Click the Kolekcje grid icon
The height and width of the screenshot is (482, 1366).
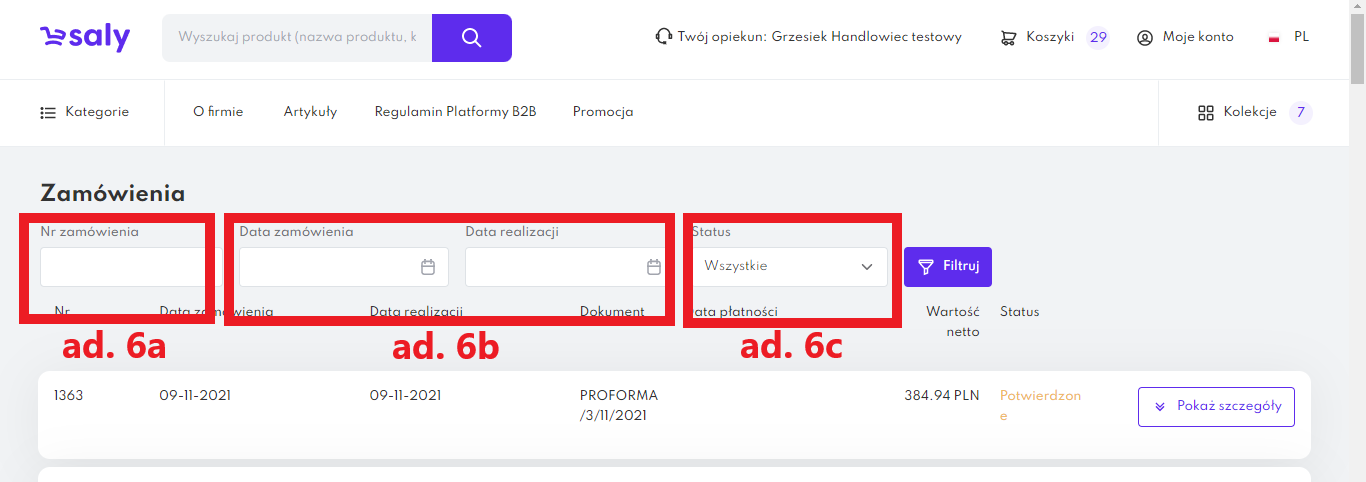coord(1205,113)
